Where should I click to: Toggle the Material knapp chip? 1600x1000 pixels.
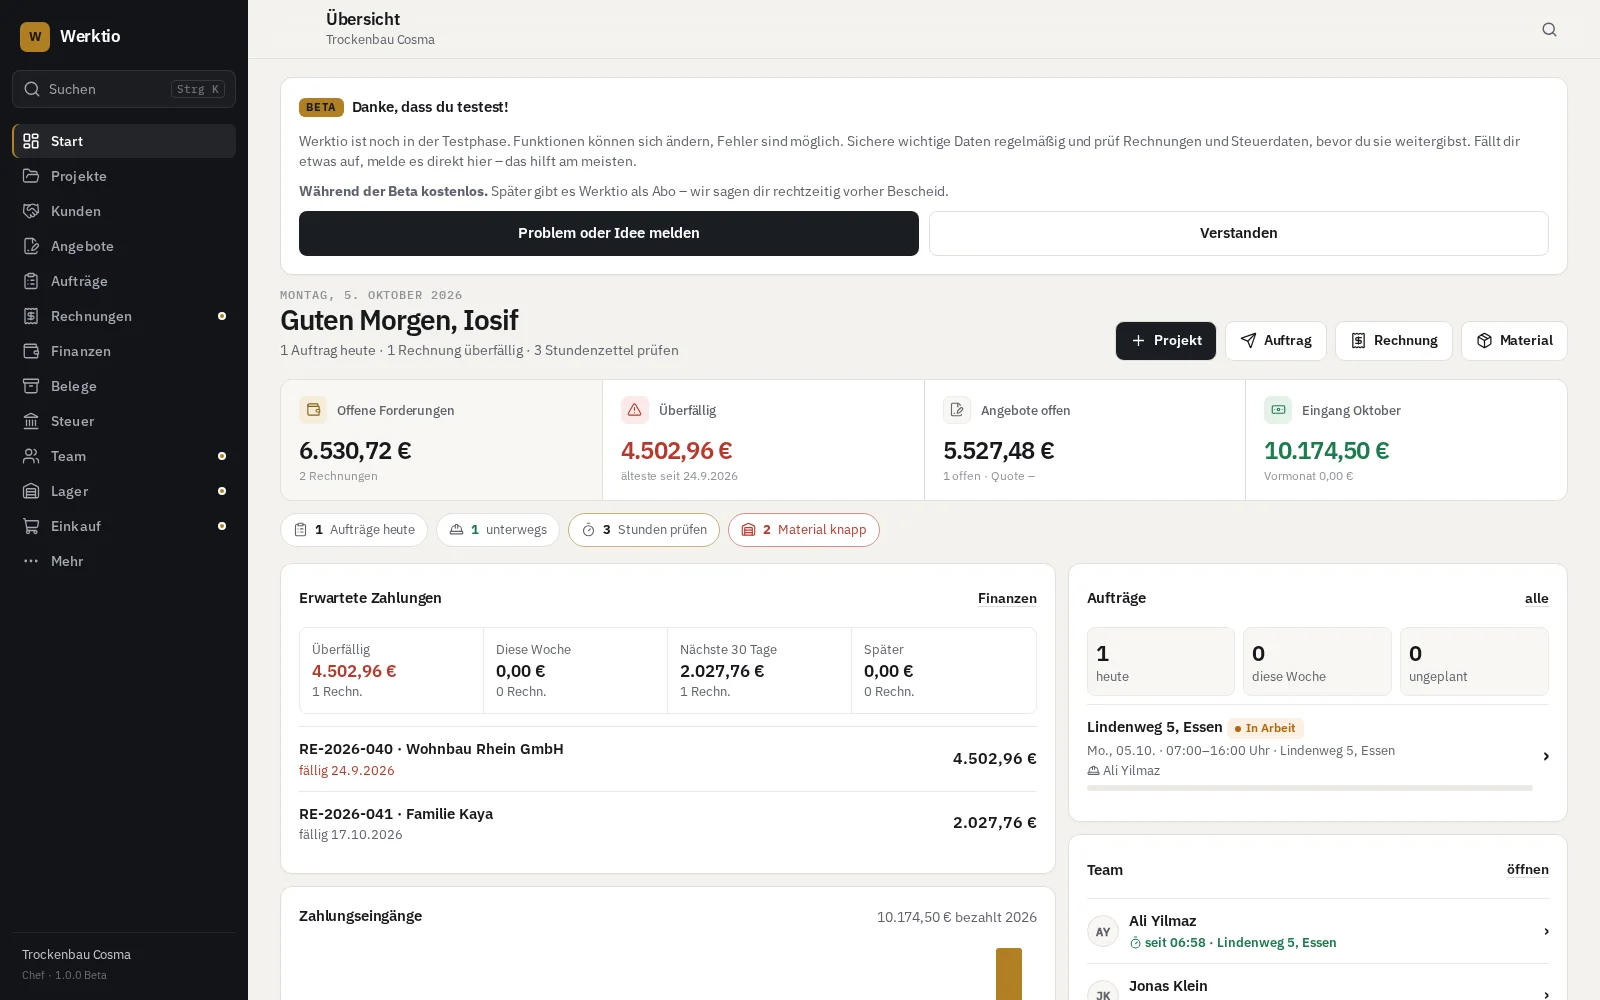pos(804,530)
